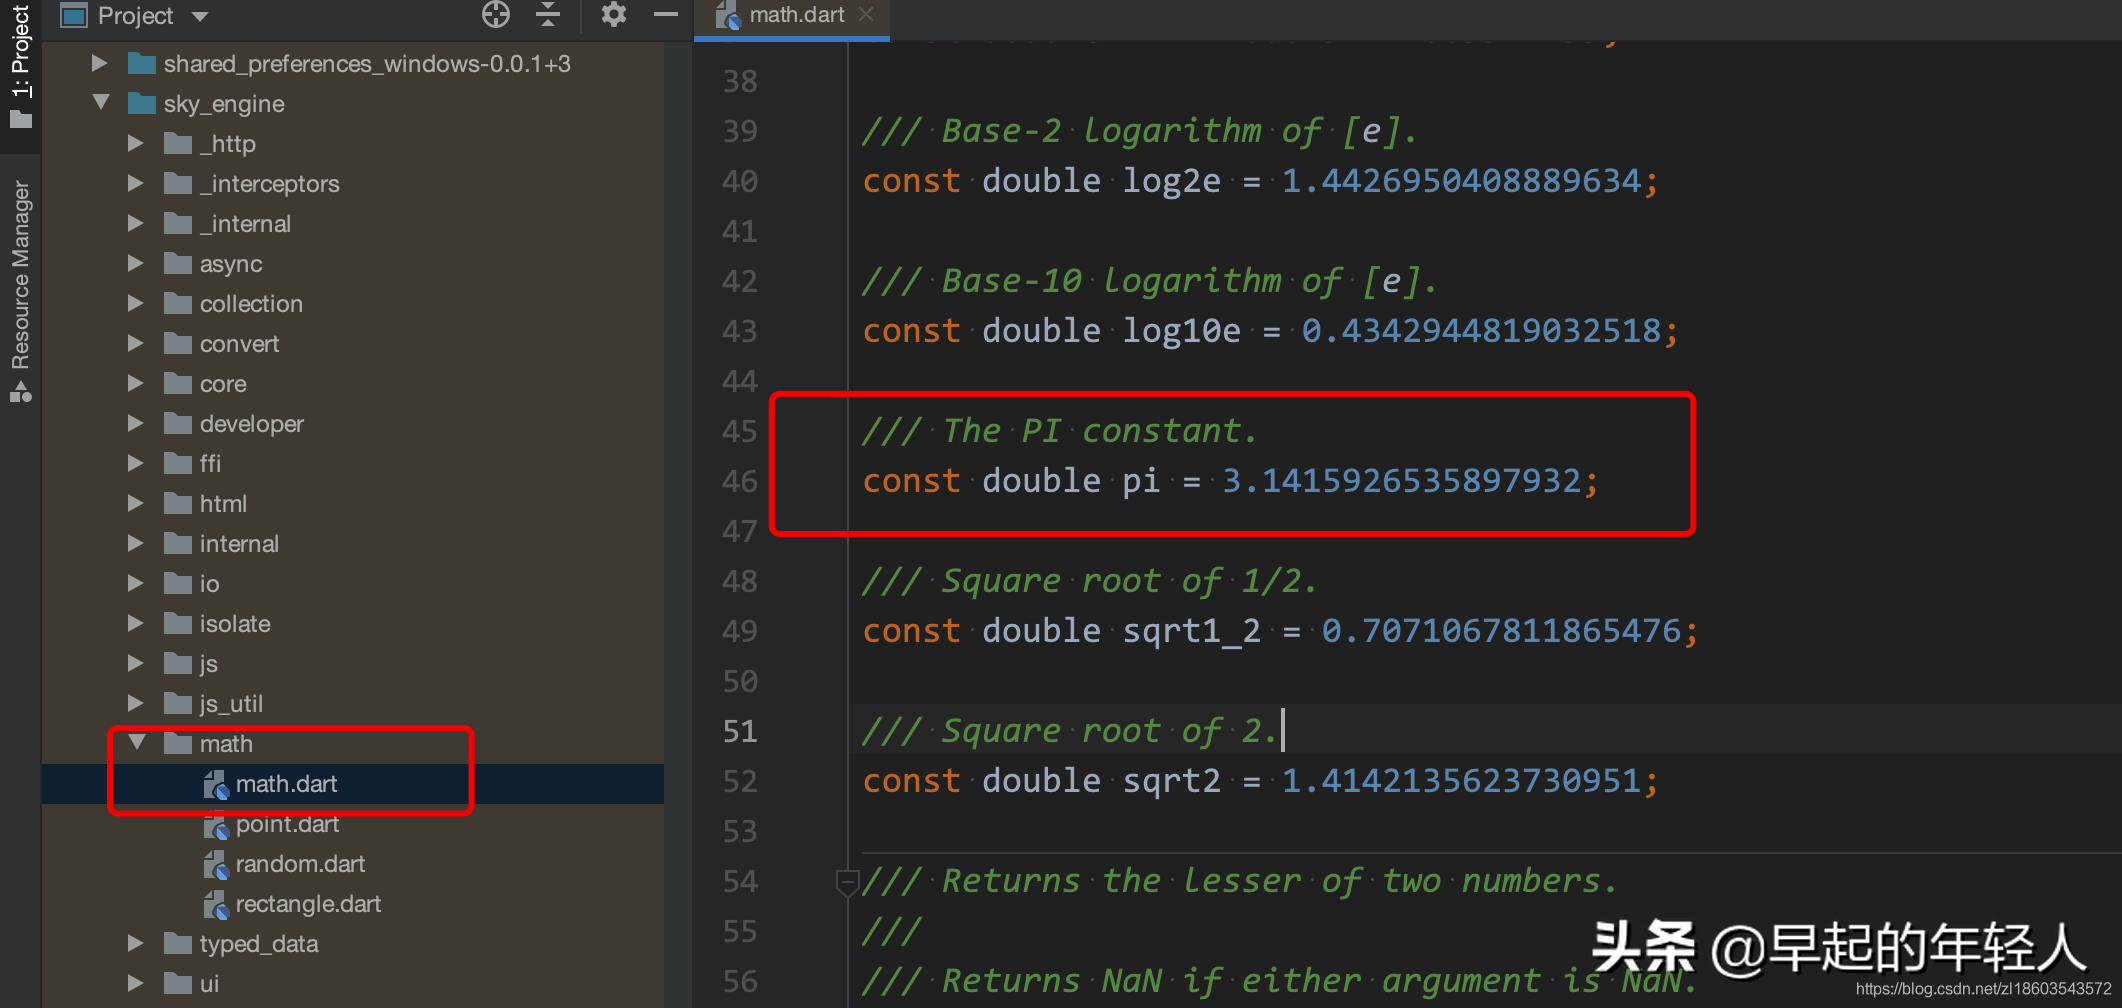Select the convert folder
The width and height of the screenshot is (2122, 1008).
[x=239, y=344]
